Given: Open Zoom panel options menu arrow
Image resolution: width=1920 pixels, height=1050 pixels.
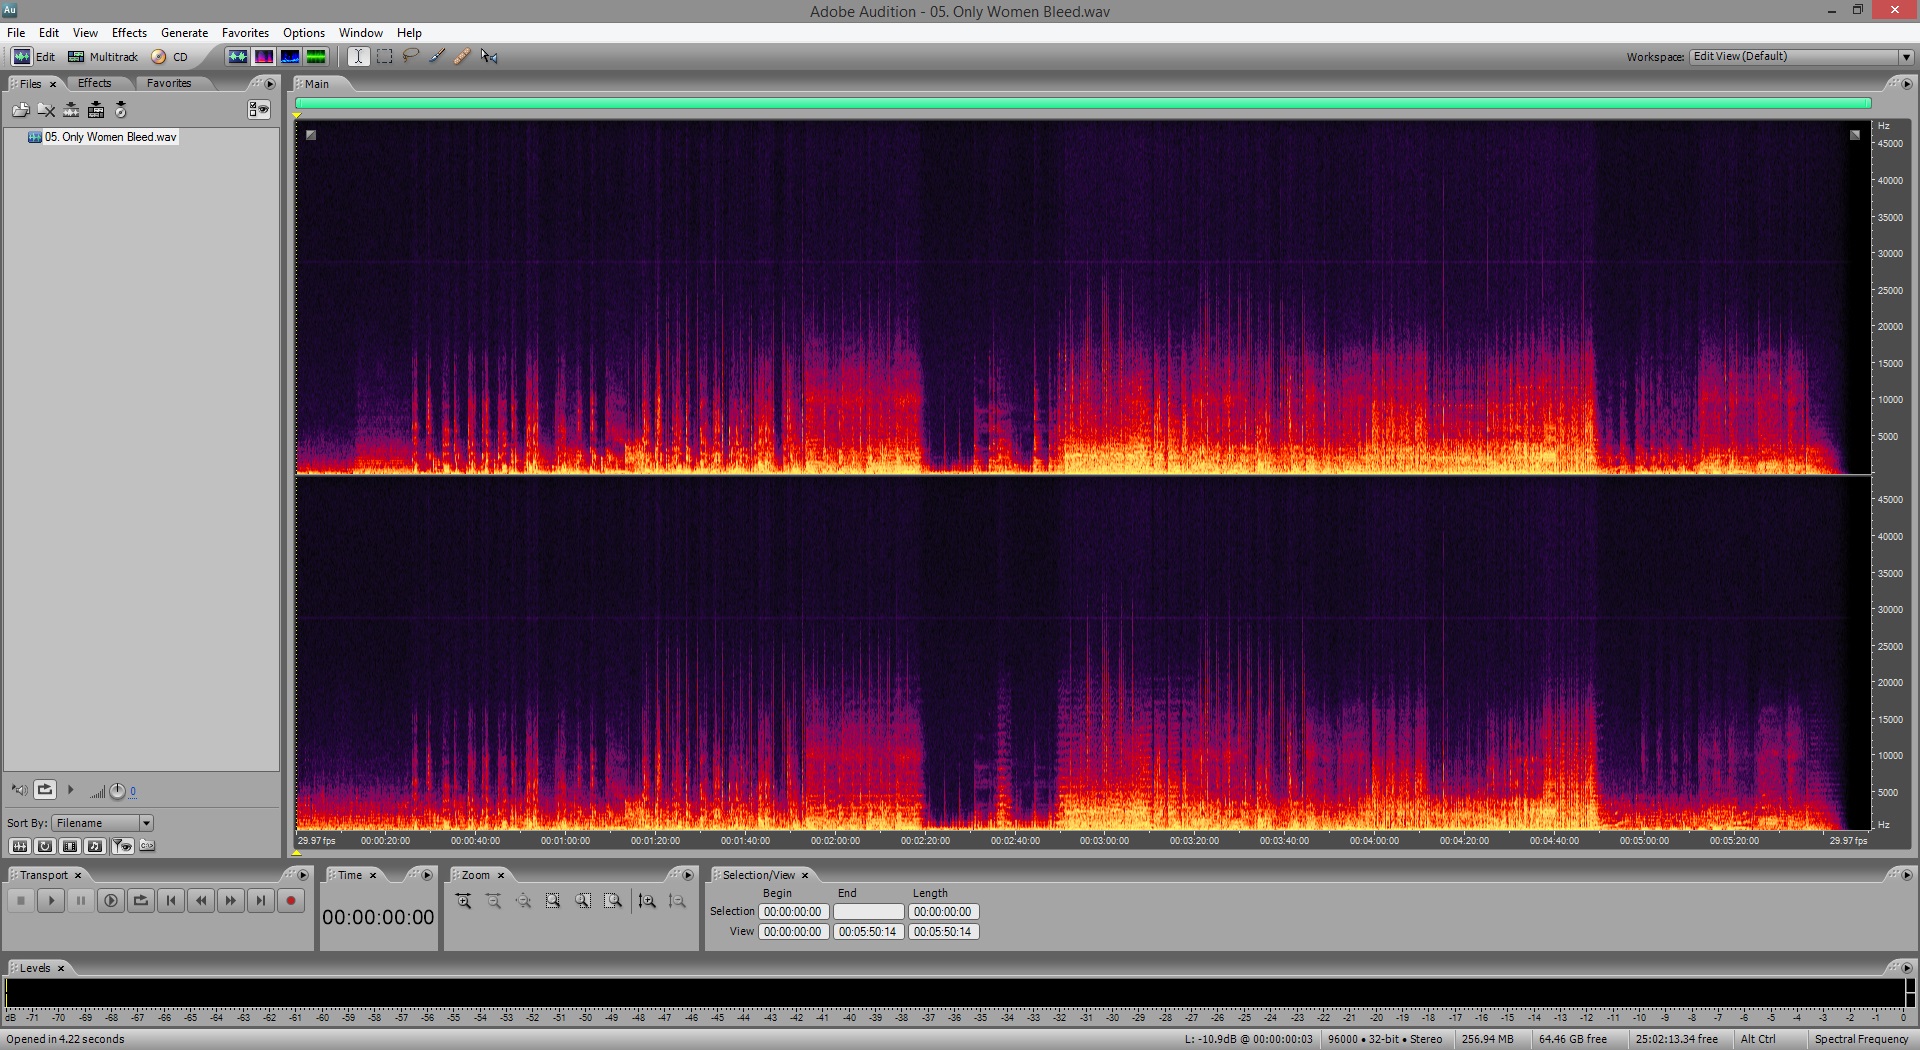Looking at the screenshot, I should tap(688, 875).
